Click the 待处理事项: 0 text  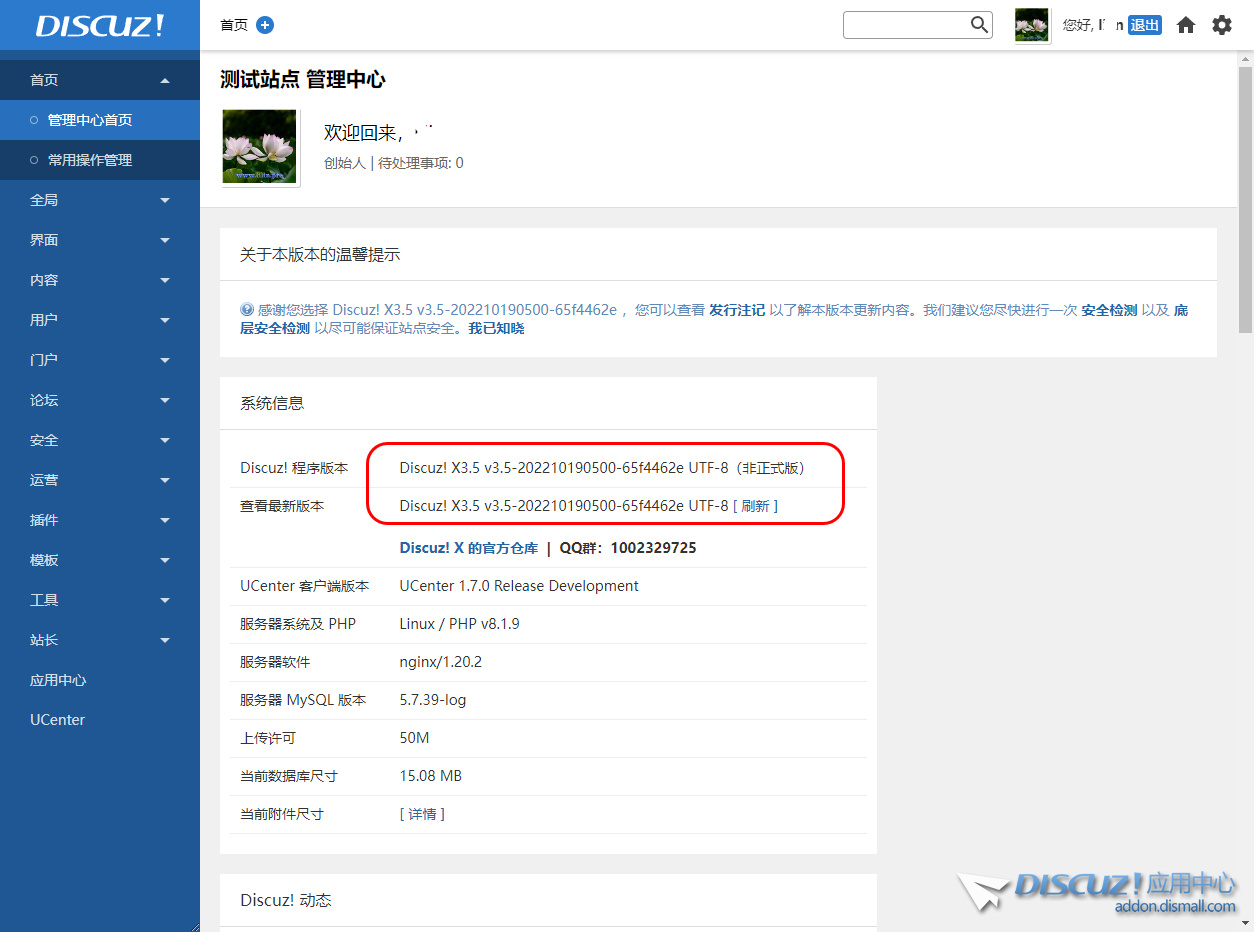tap(420, 163)
